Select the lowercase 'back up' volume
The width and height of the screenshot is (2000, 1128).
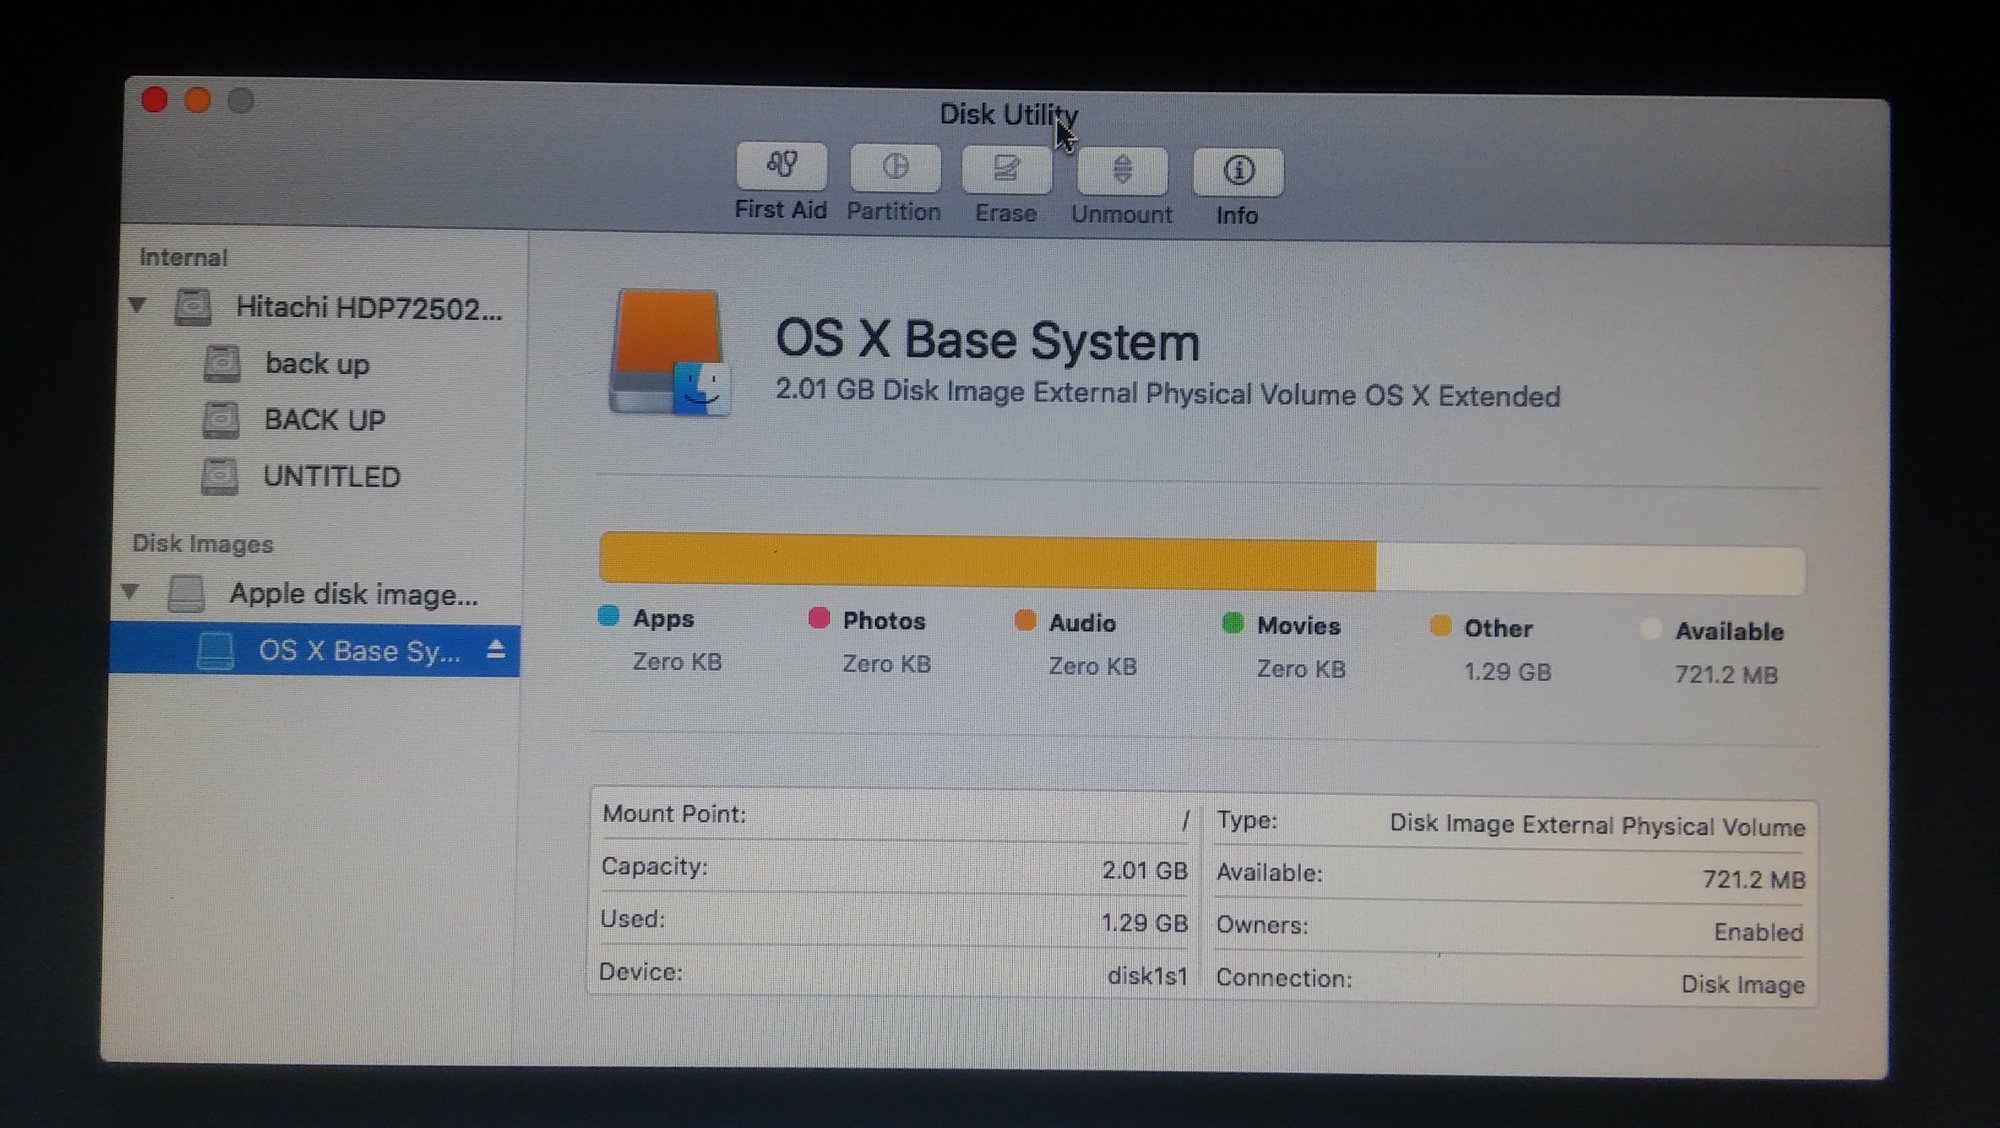click(317, 364)
